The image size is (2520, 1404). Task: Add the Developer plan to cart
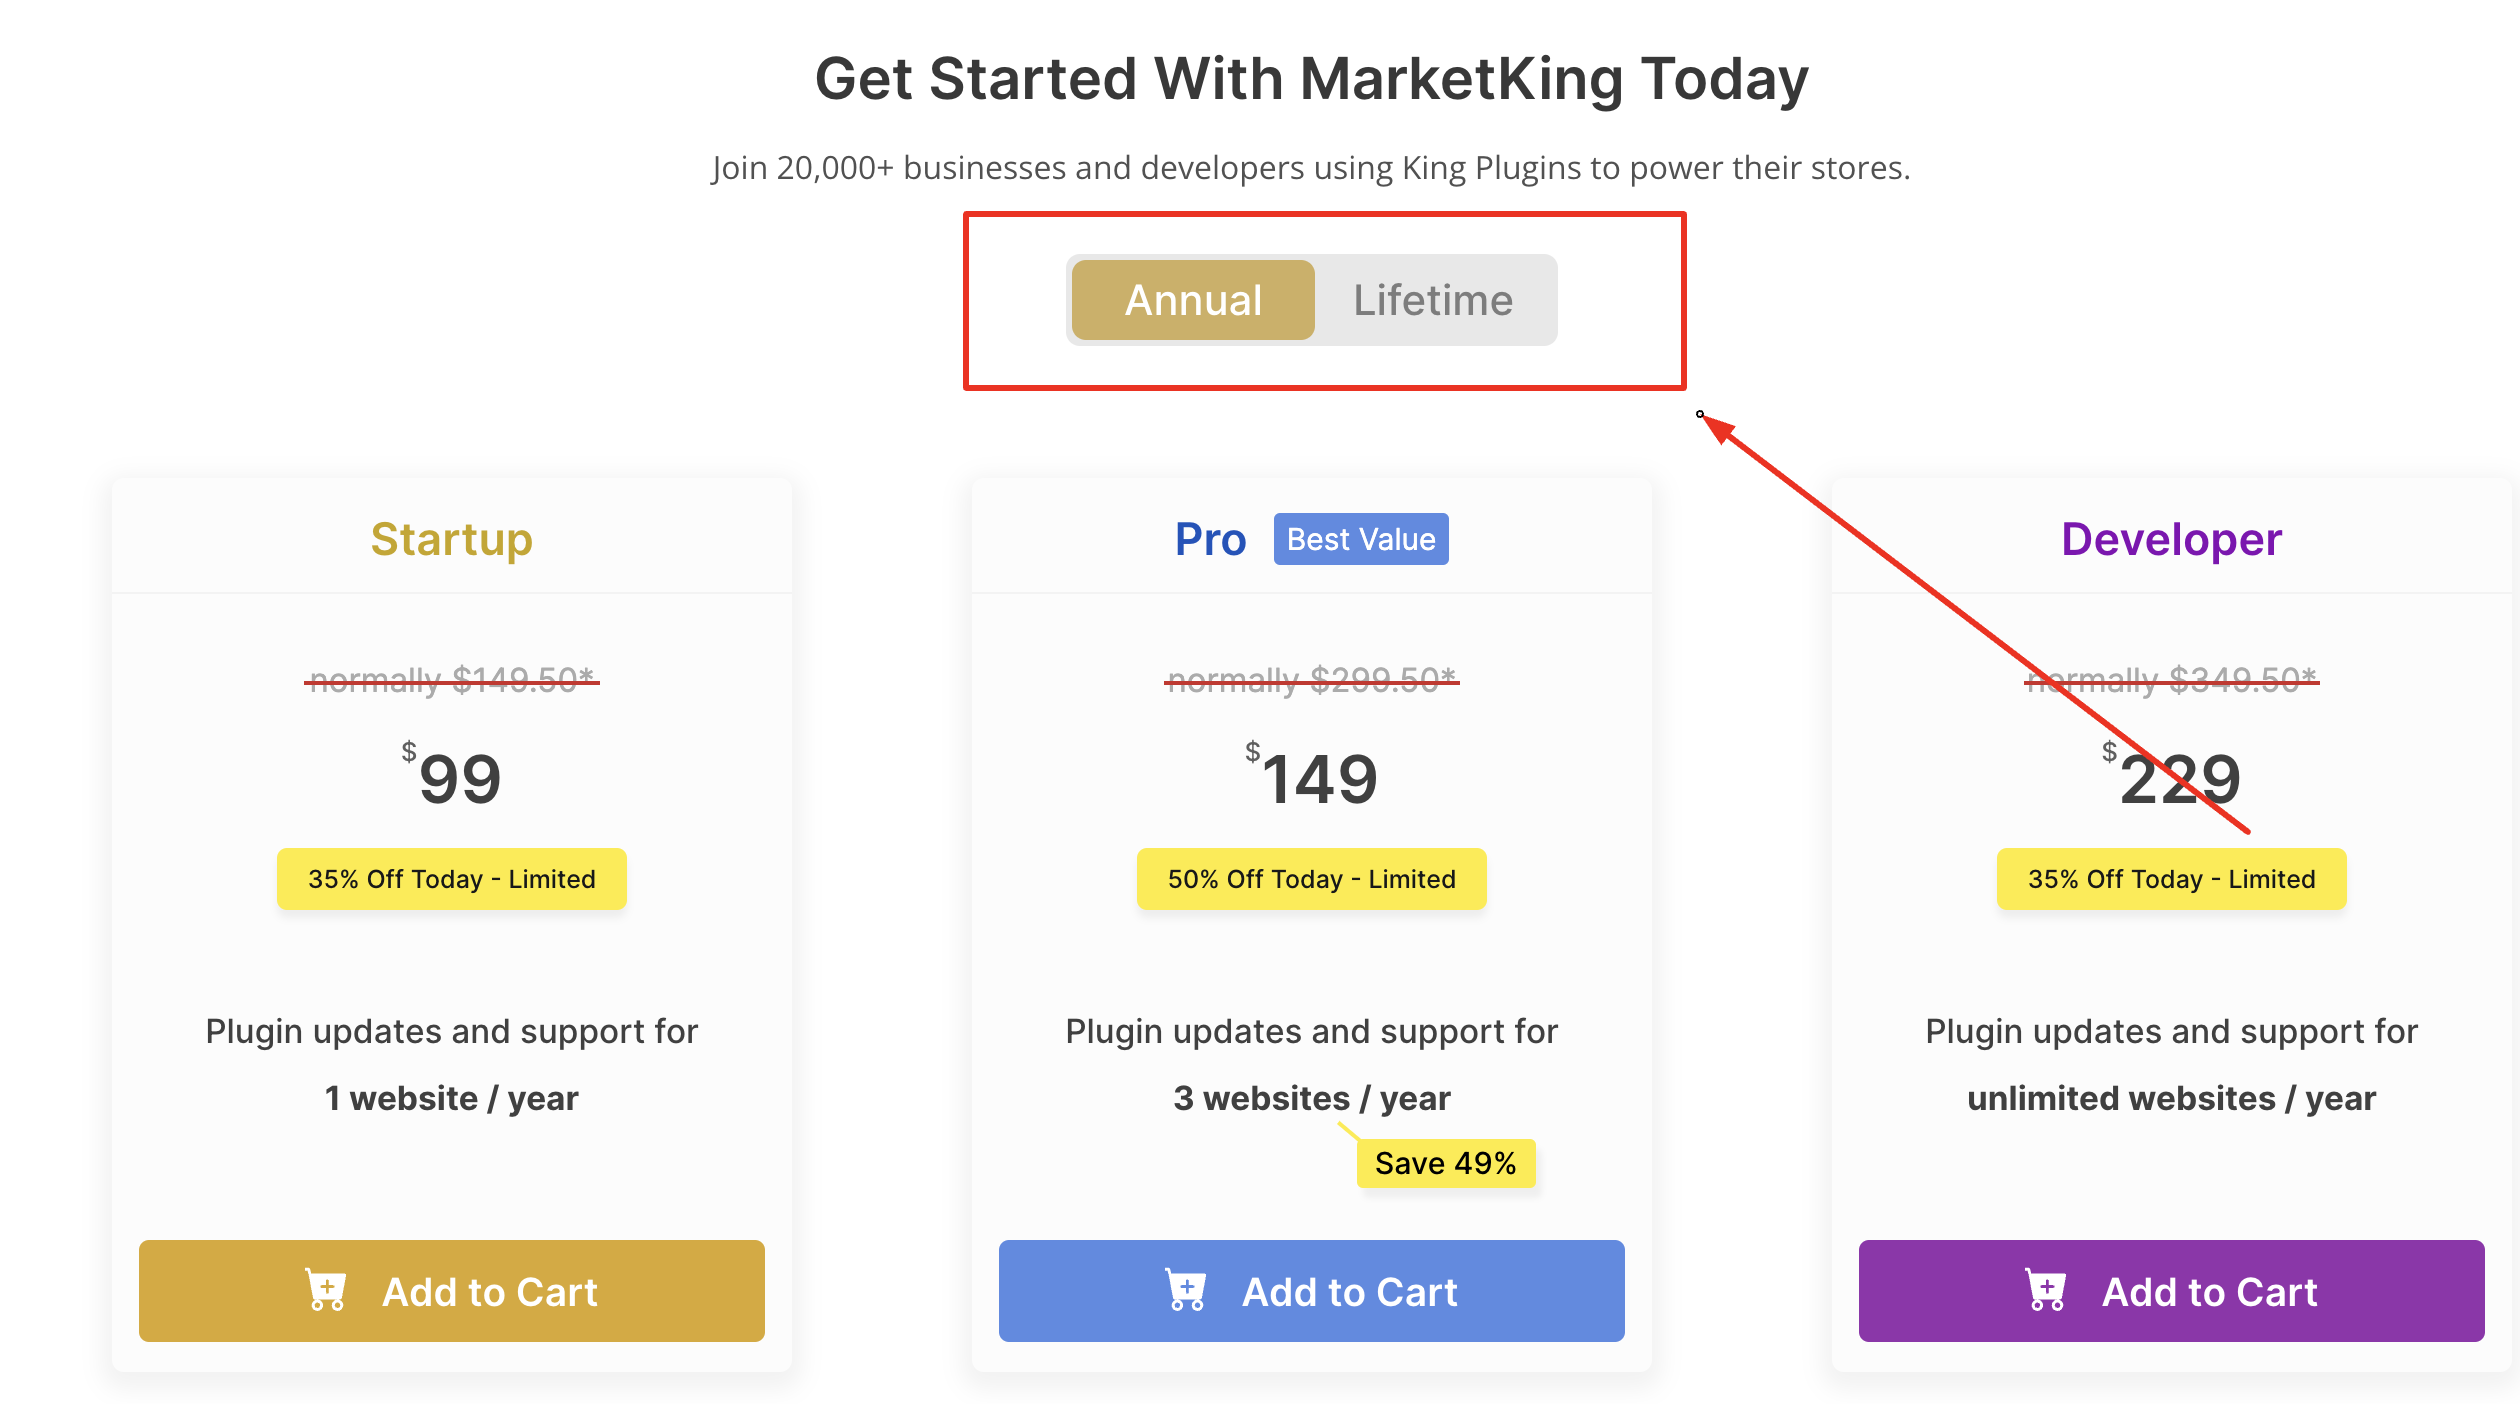pyautogui.click(x=2172, y=1291)
